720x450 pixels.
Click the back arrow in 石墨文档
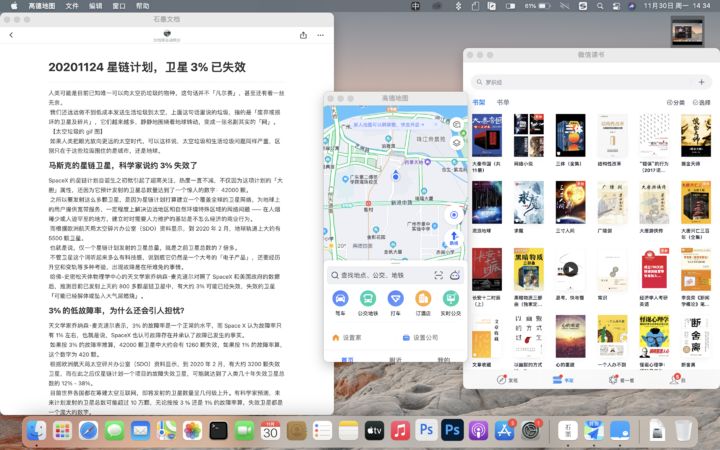(x=11, y=34)
